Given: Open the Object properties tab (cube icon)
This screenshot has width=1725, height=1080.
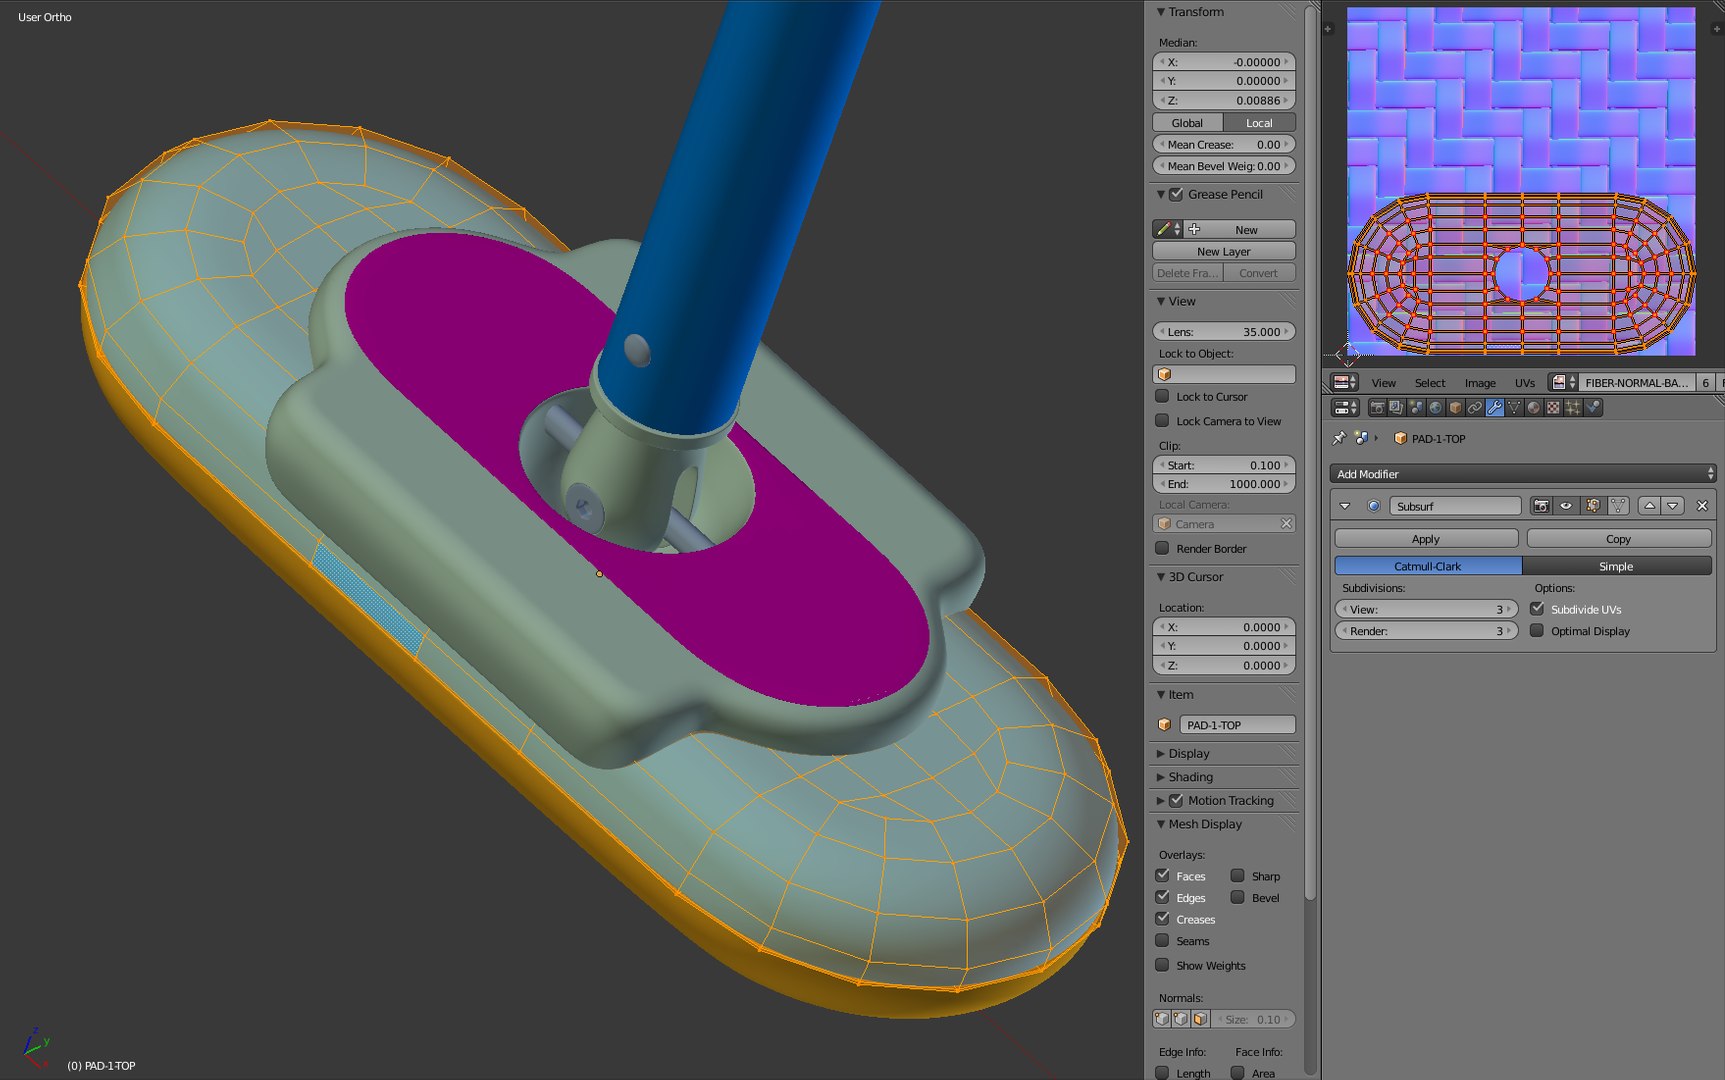Looking at the screenshot, I should pyautogui.click(x=1455, y=407).
